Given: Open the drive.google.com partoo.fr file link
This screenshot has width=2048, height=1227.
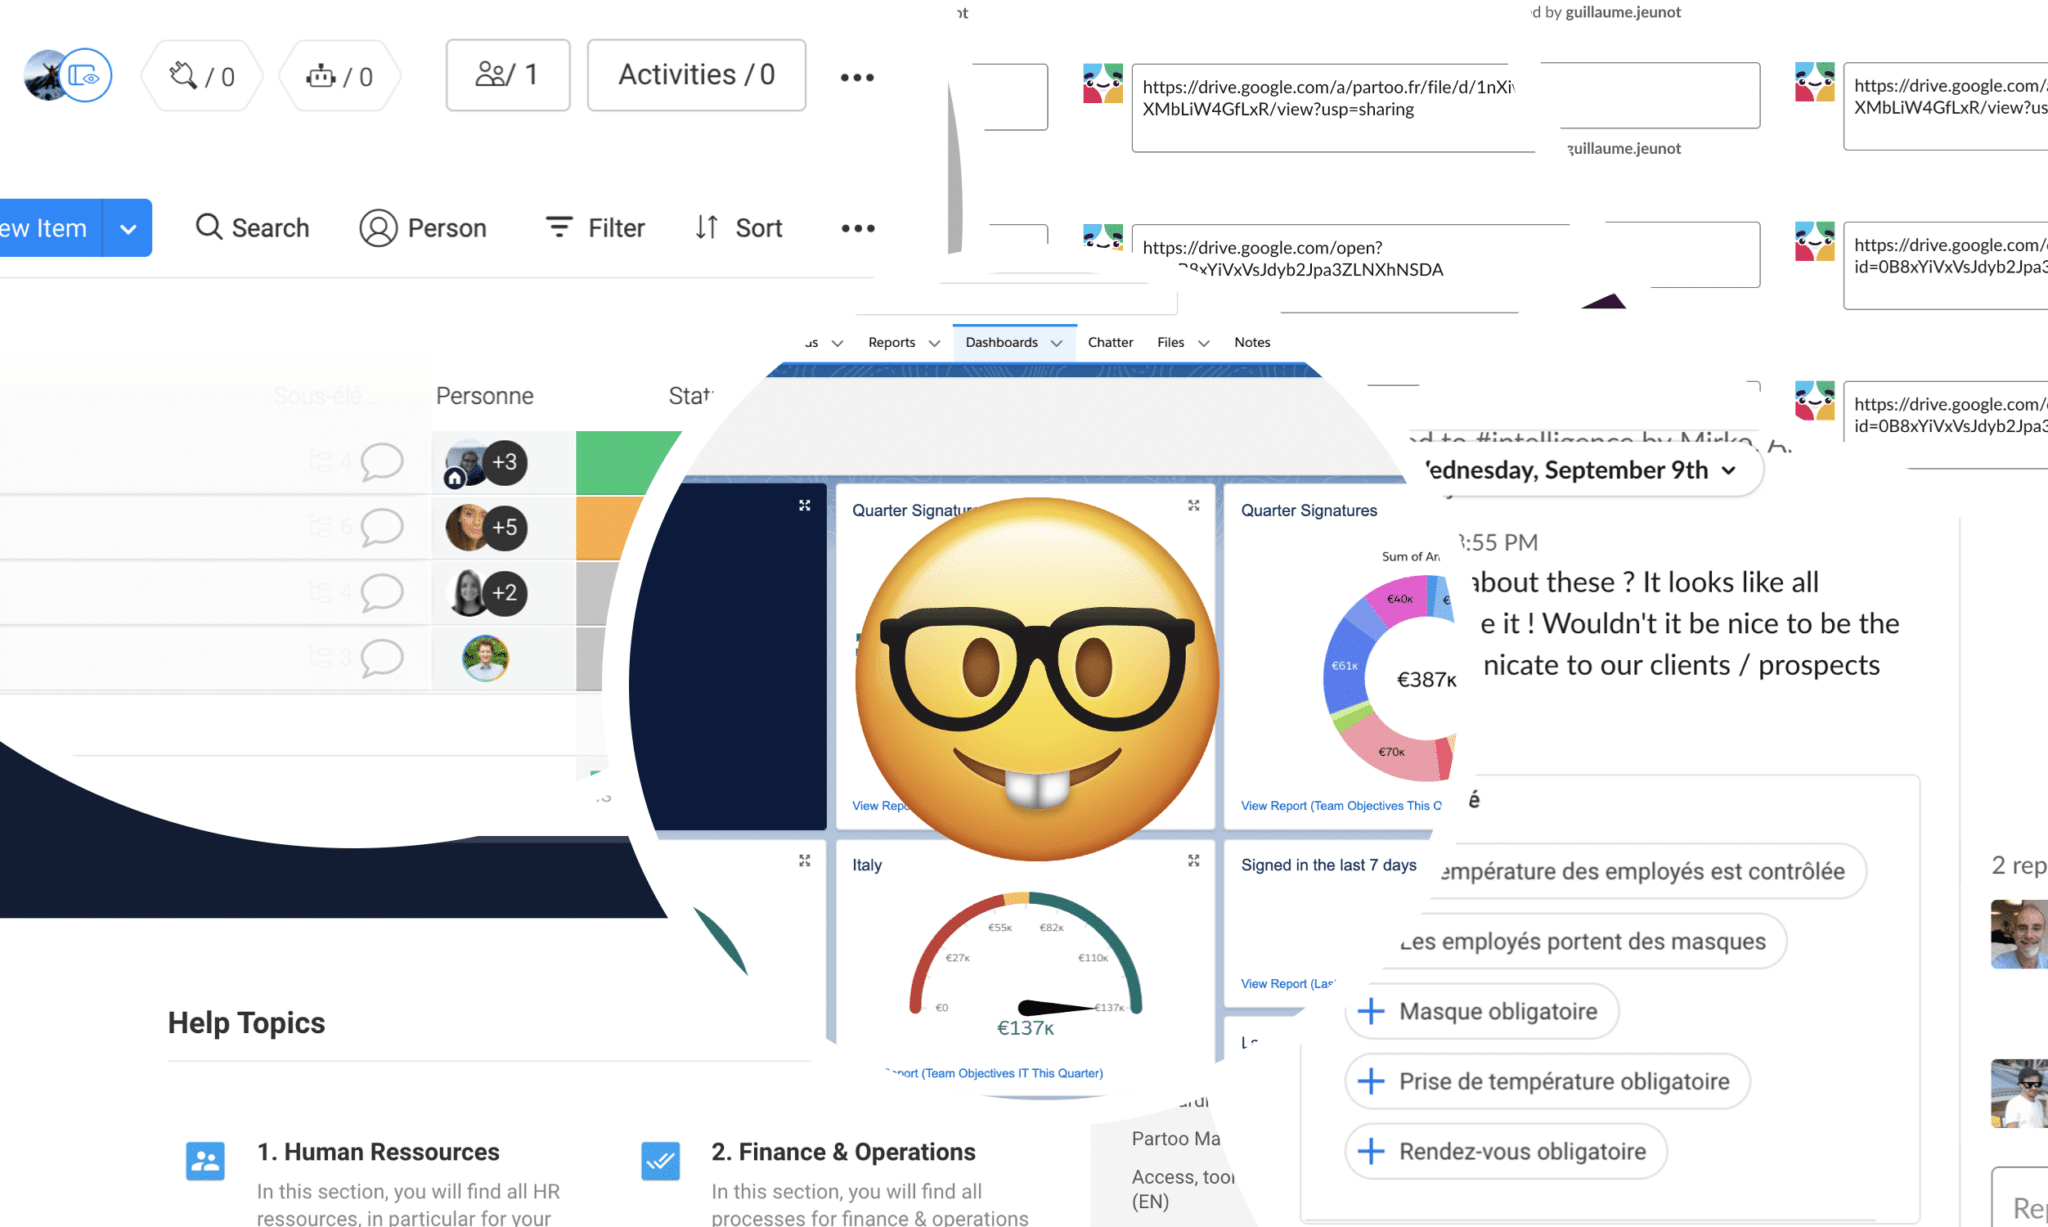Looking at the screenshot, I should (x=1330, y=98).
